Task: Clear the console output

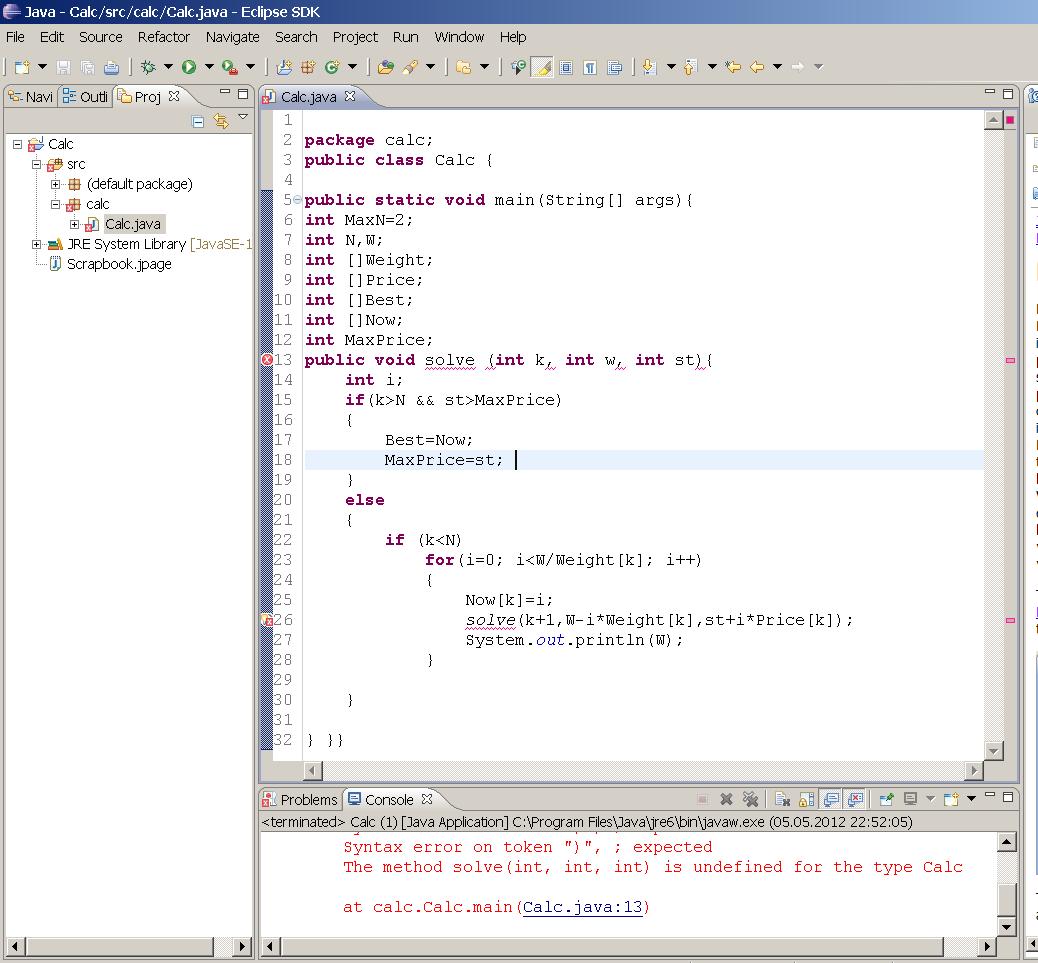Action: click(x=783, y=799)
